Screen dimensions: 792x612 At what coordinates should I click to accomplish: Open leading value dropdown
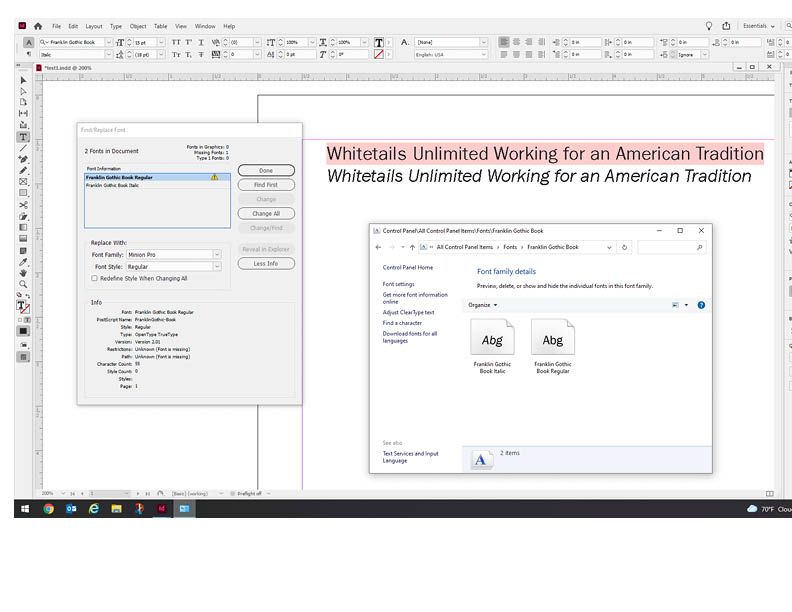click(x=161, y=55)
